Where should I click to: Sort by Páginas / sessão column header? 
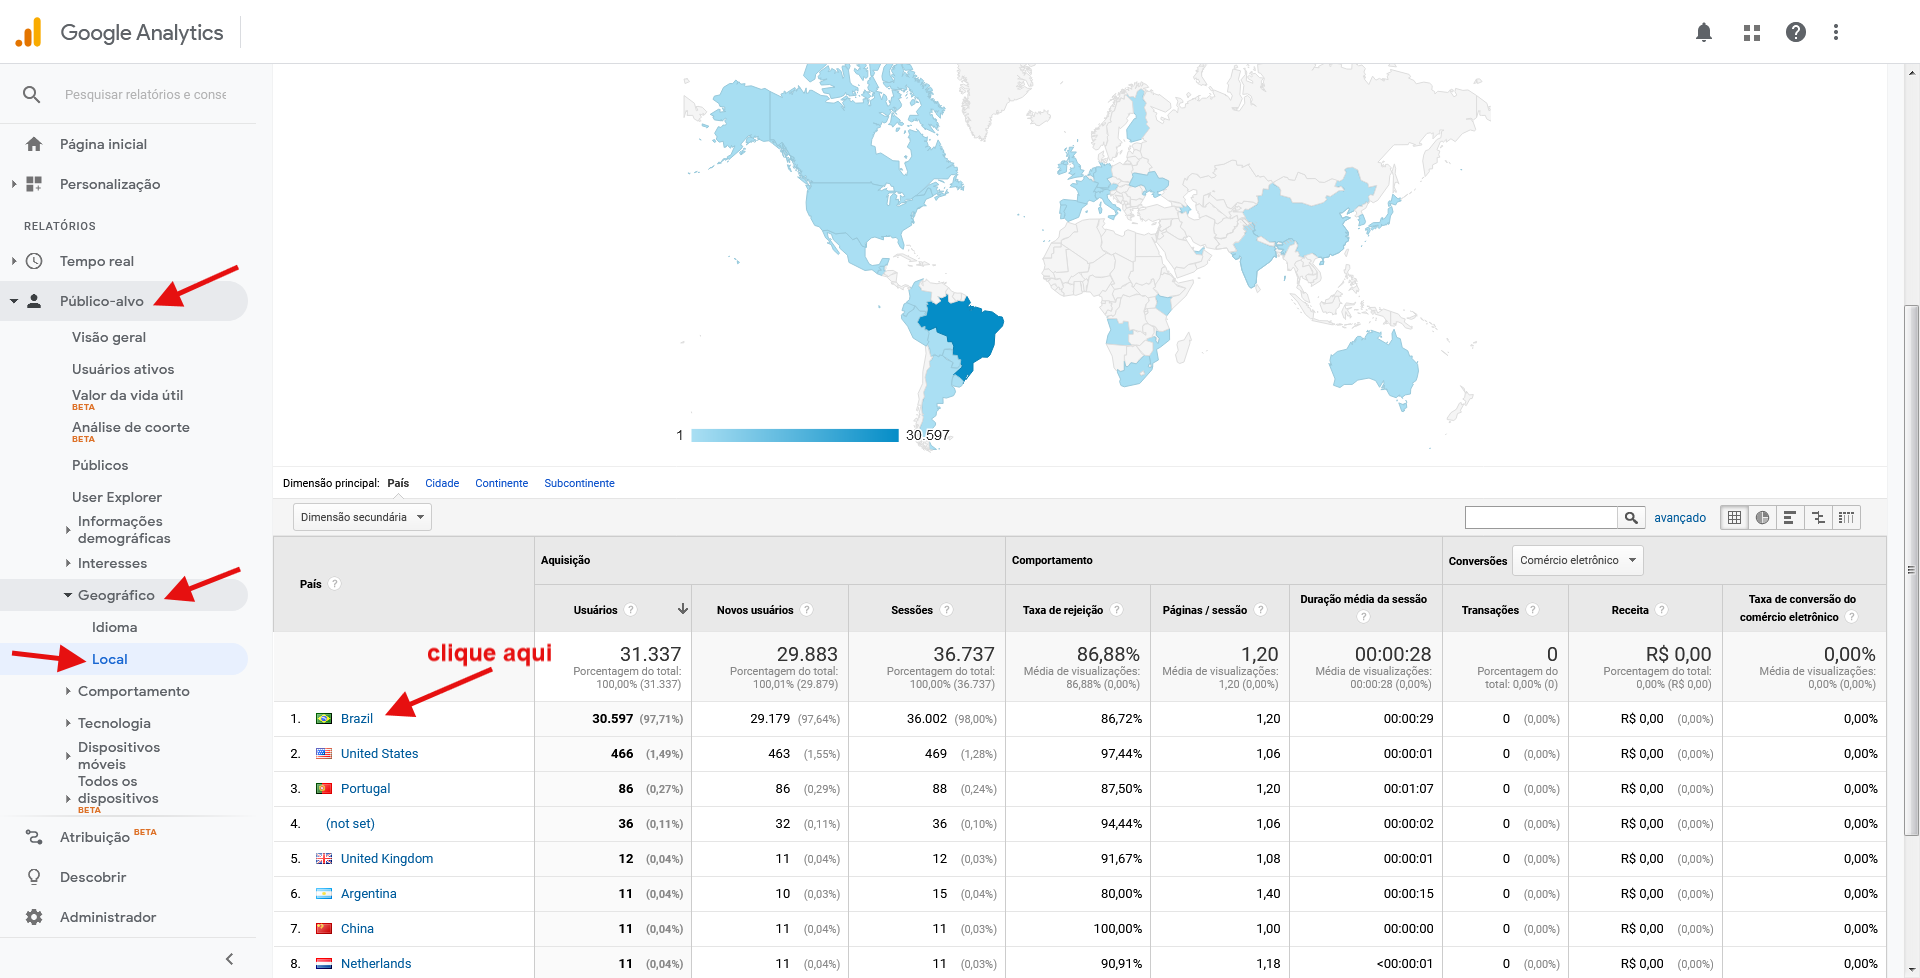(x=1204, y=610)
